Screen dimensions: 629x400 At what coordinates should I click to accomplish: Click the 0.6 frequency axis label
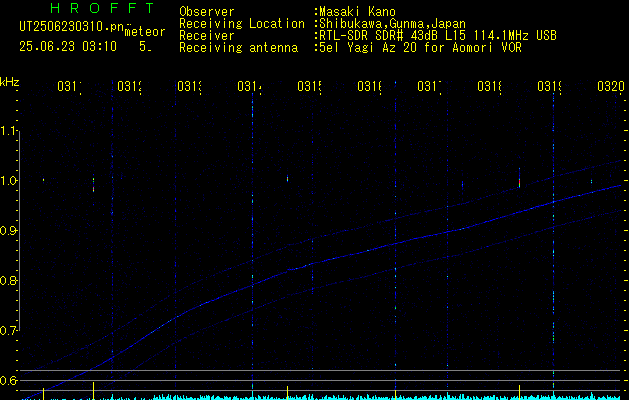point(9,380)
